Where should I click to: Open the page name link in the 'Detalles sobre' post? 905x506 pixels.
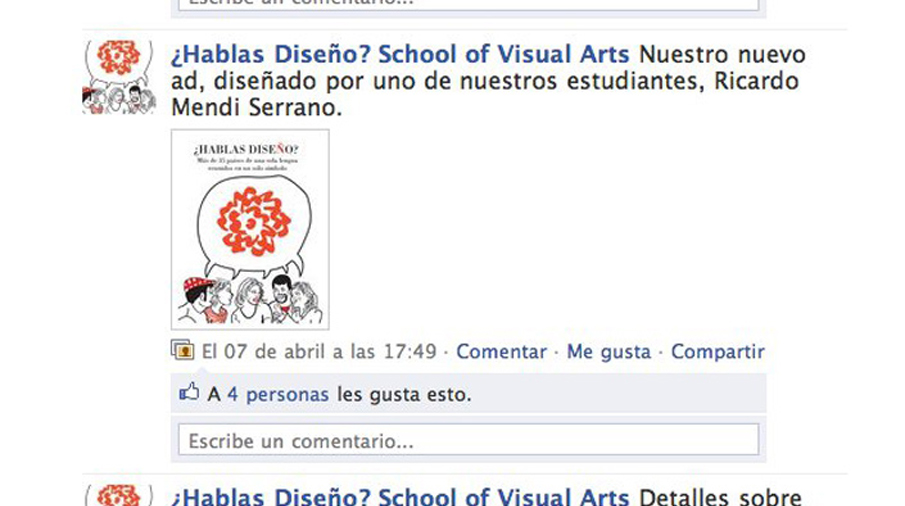[399, 496]
